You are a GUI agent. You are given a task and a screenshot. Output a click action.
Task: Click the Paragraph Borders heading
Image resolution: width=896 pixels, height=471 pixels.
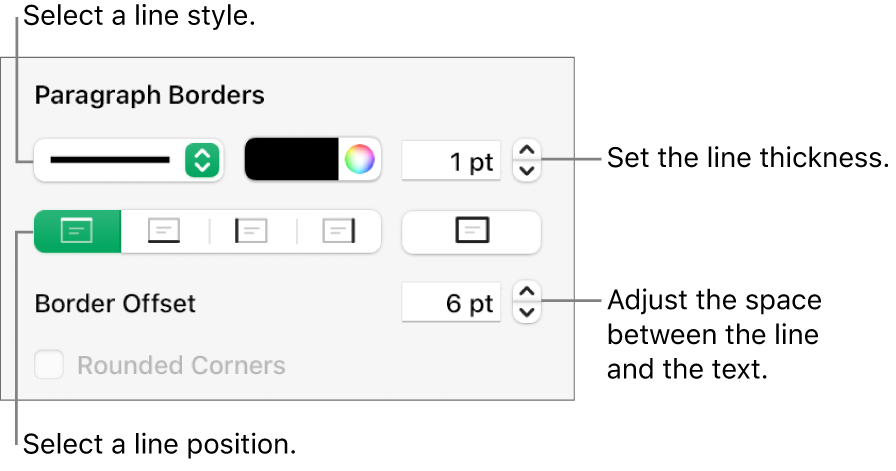(149, 96)
